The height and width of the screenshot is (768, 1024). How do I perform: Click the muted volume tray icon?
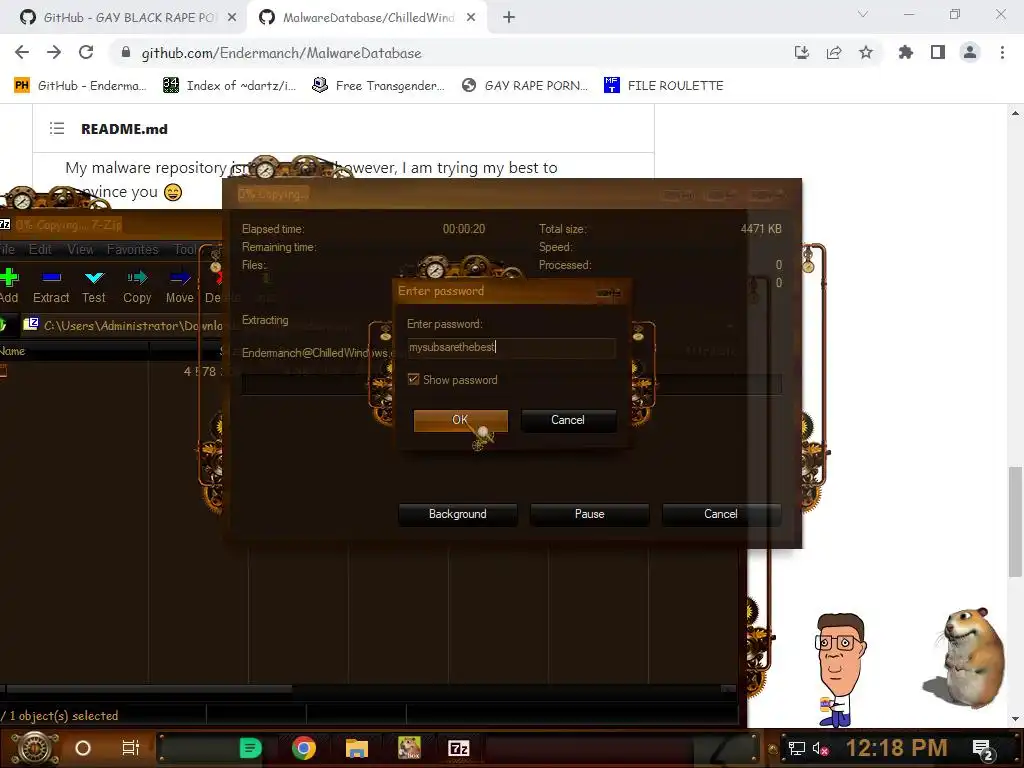pos(821,748)
